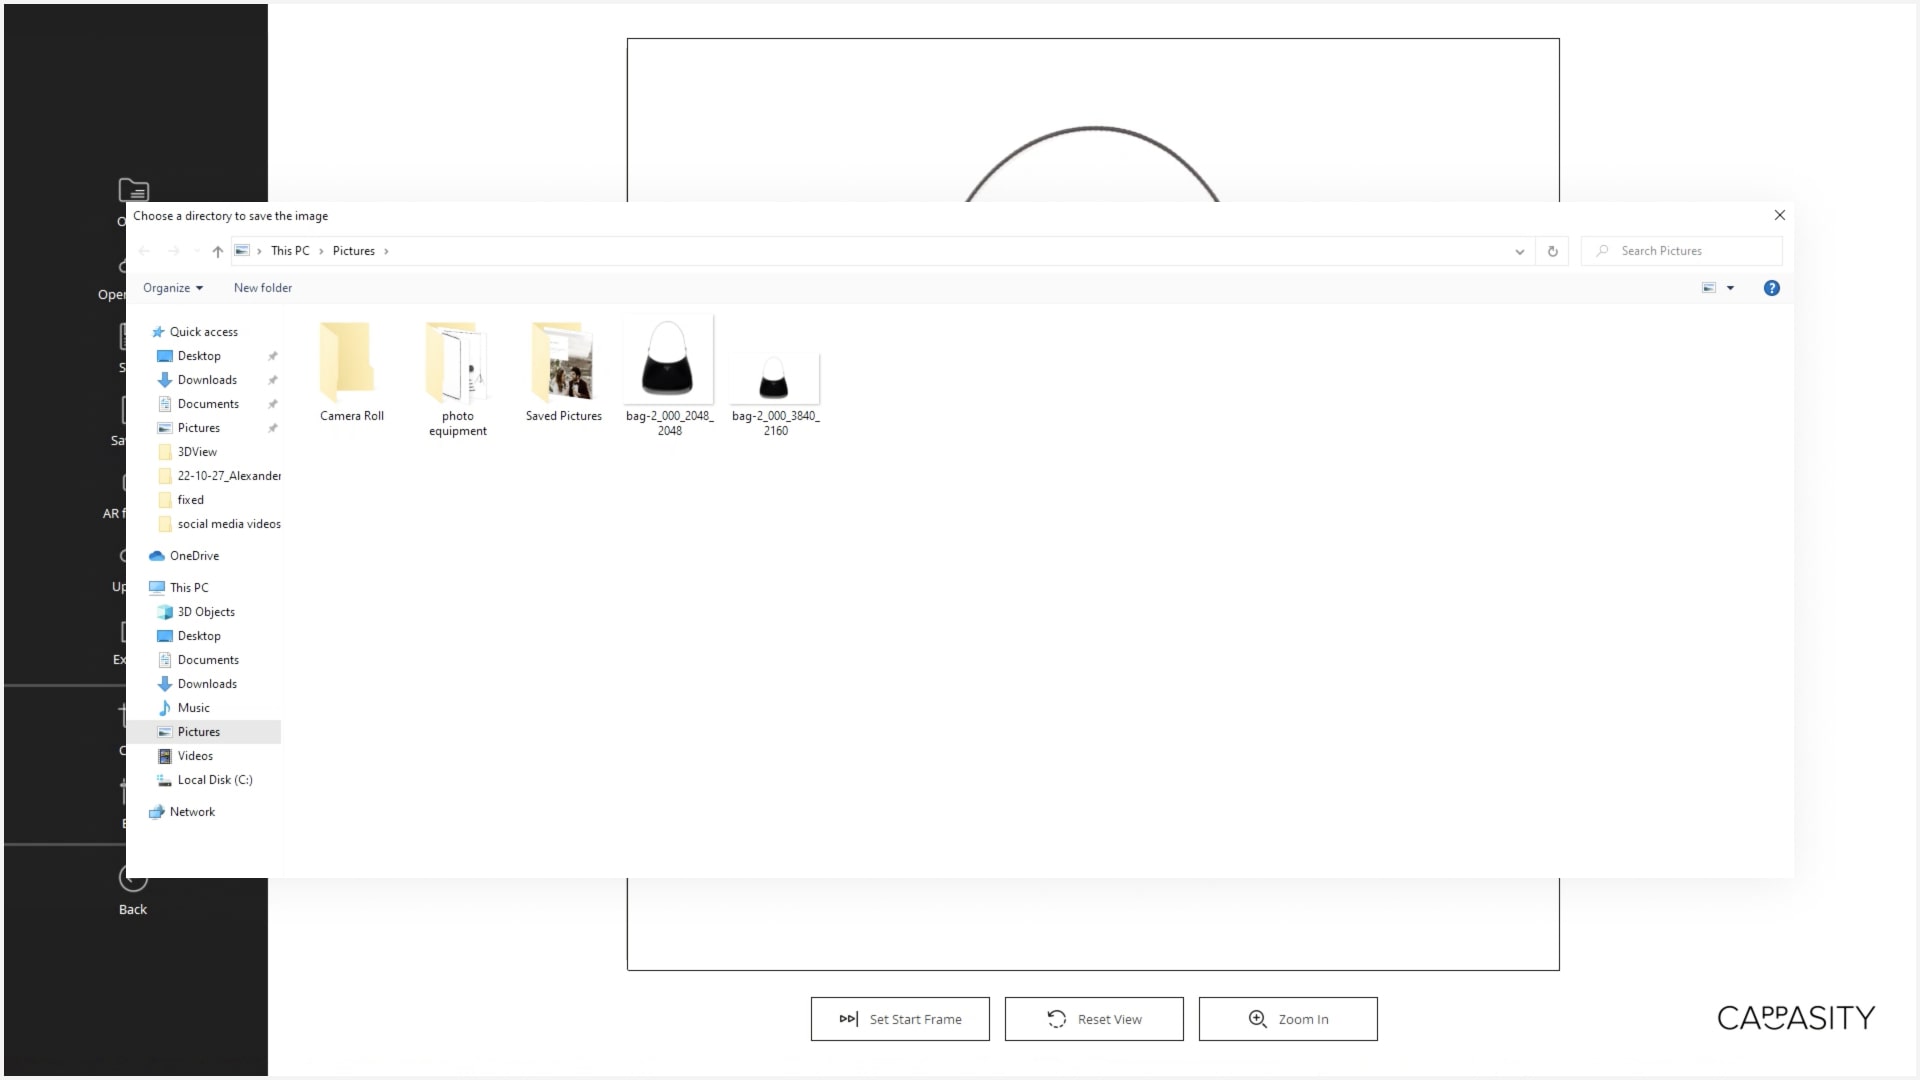Select Network in navigation pane
Screen dimensions: 1920x1080
[x=192, y=812]
